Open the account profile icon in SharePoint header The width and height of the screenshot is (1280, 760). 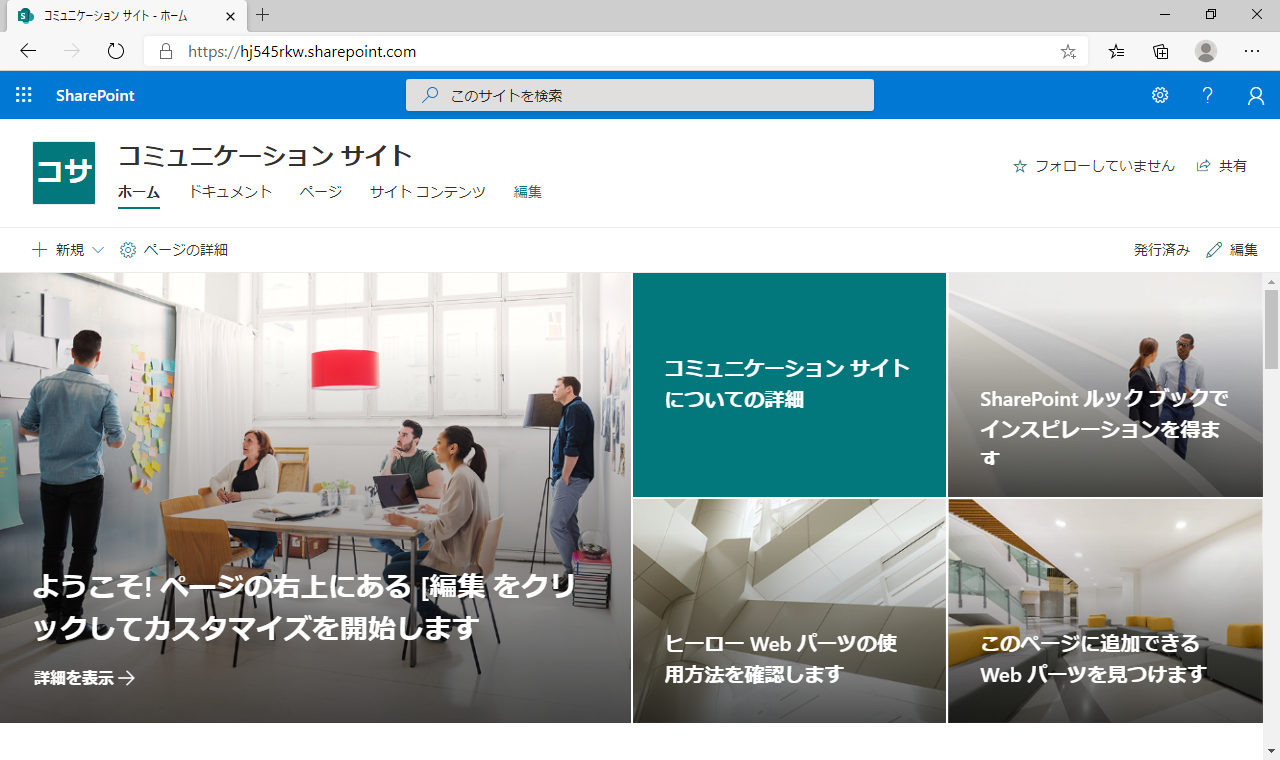(x=1256, y=95)
